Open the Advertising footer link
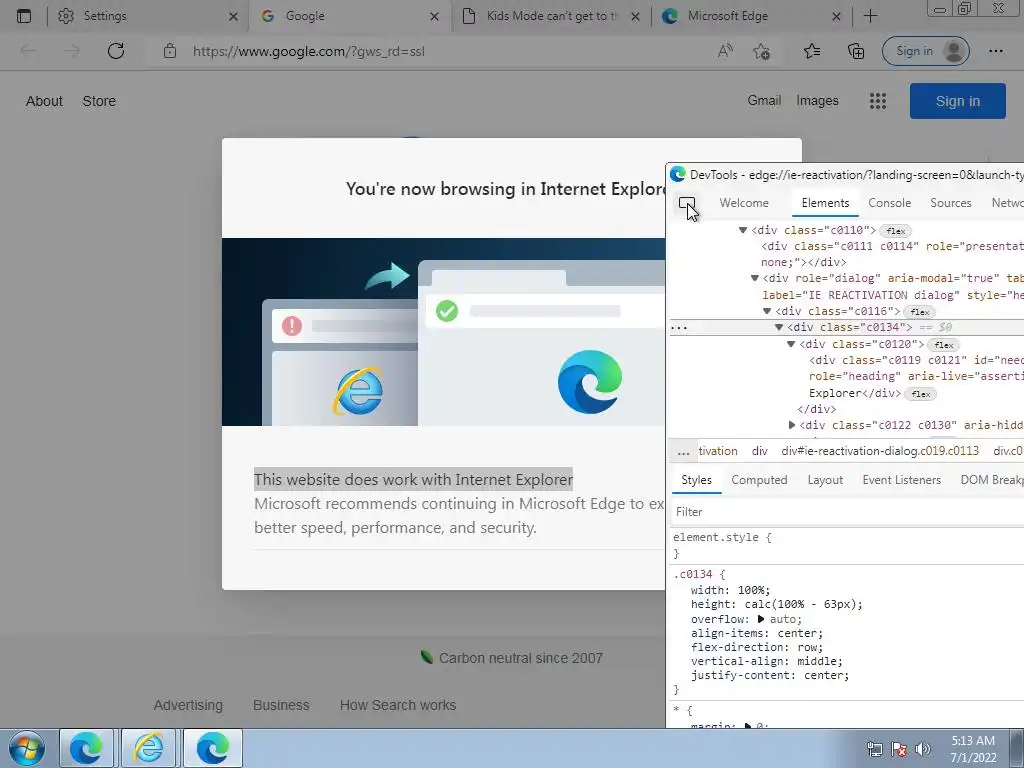This screenshot has width=1024, height=768. pos(188,705)
